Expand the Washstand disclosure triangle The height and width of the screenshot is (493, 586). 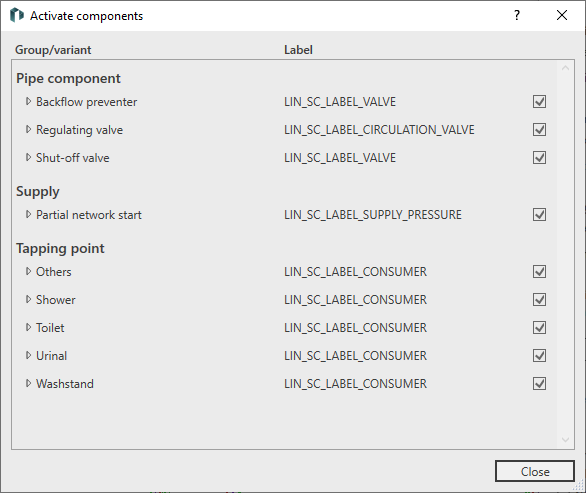click(x=28, y=383)
